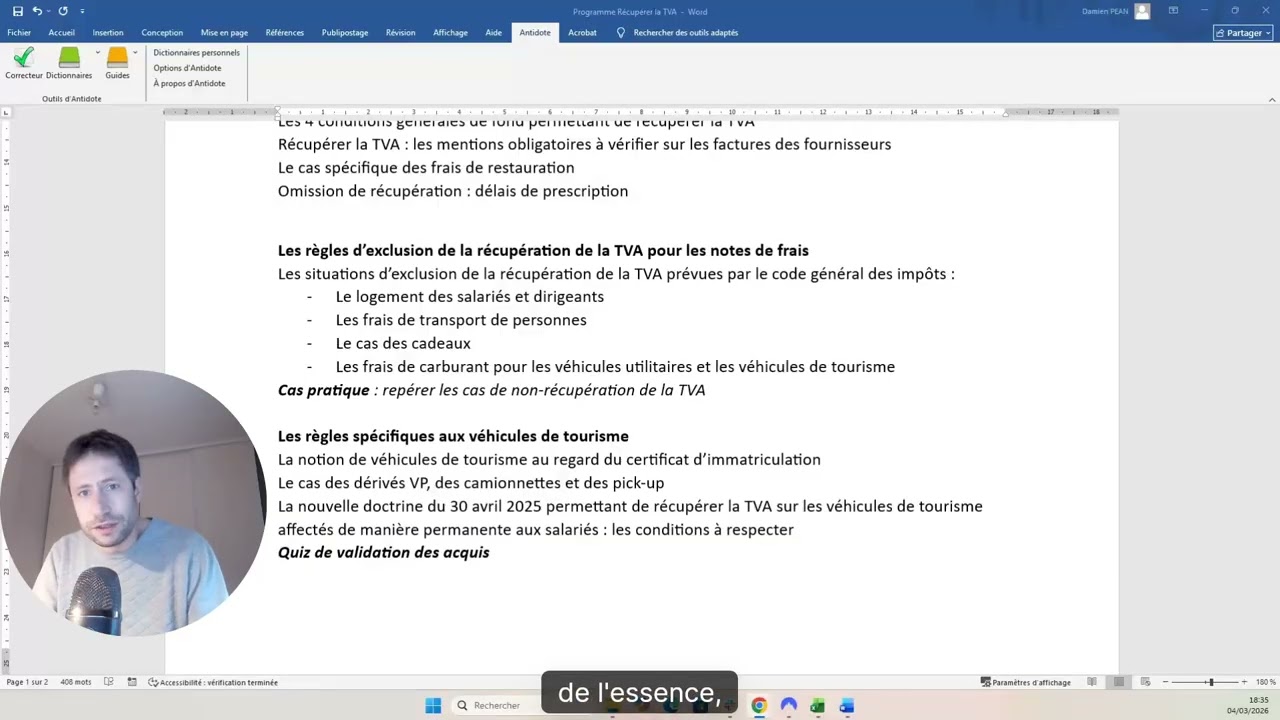Open the Fichier menu
Screen dimensions: 1280x720
19,32
